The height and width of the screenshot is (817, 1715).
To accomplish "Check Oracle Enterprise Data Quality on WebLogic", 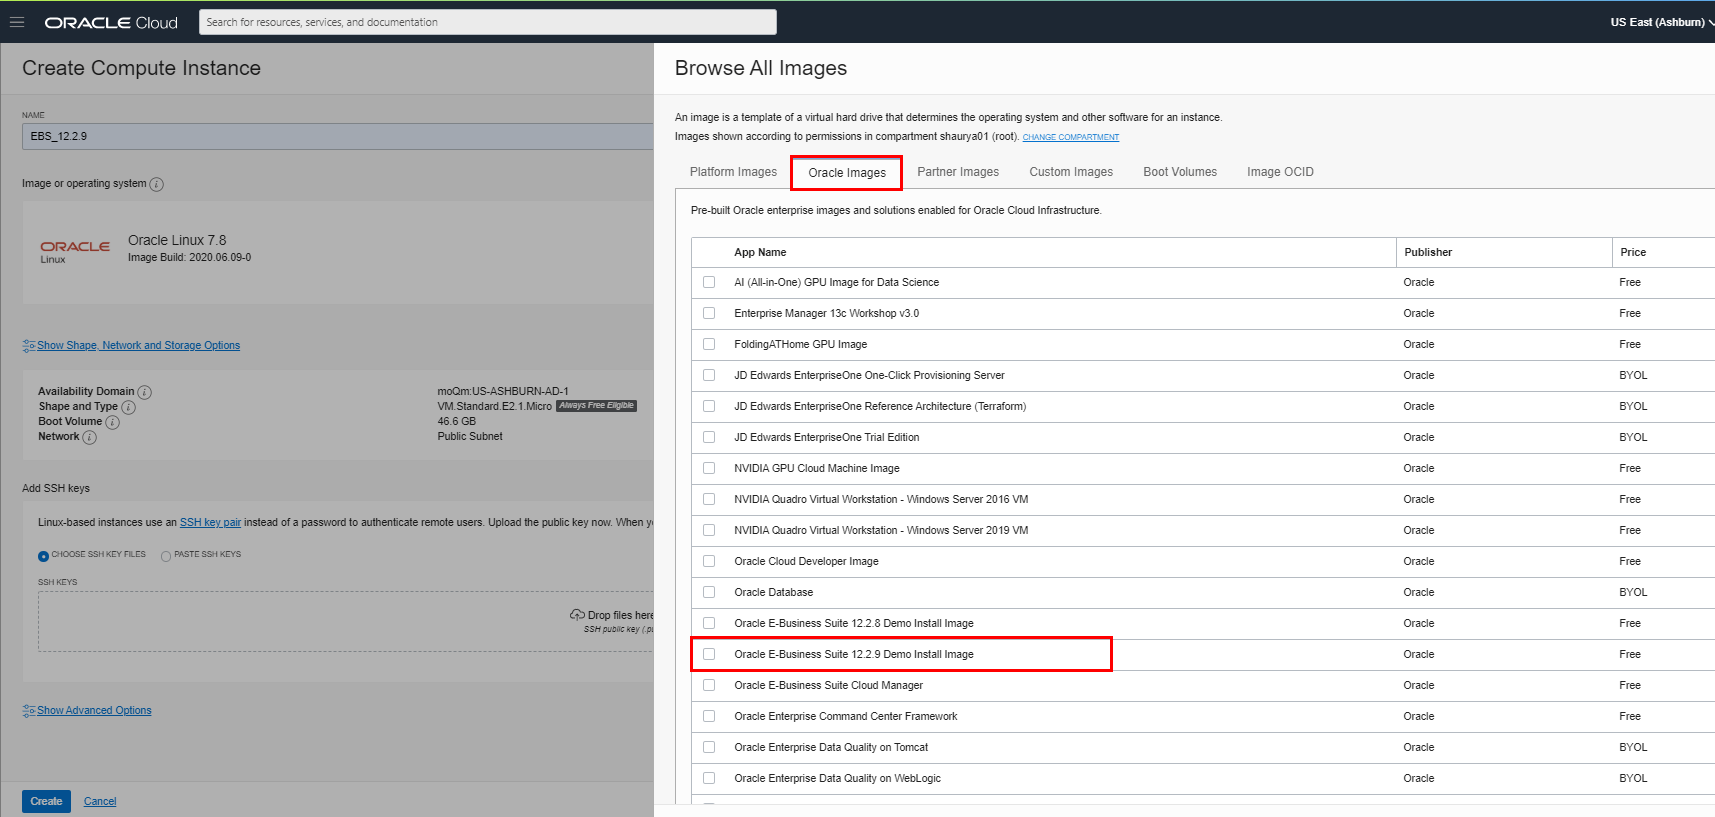I will 709,778.
